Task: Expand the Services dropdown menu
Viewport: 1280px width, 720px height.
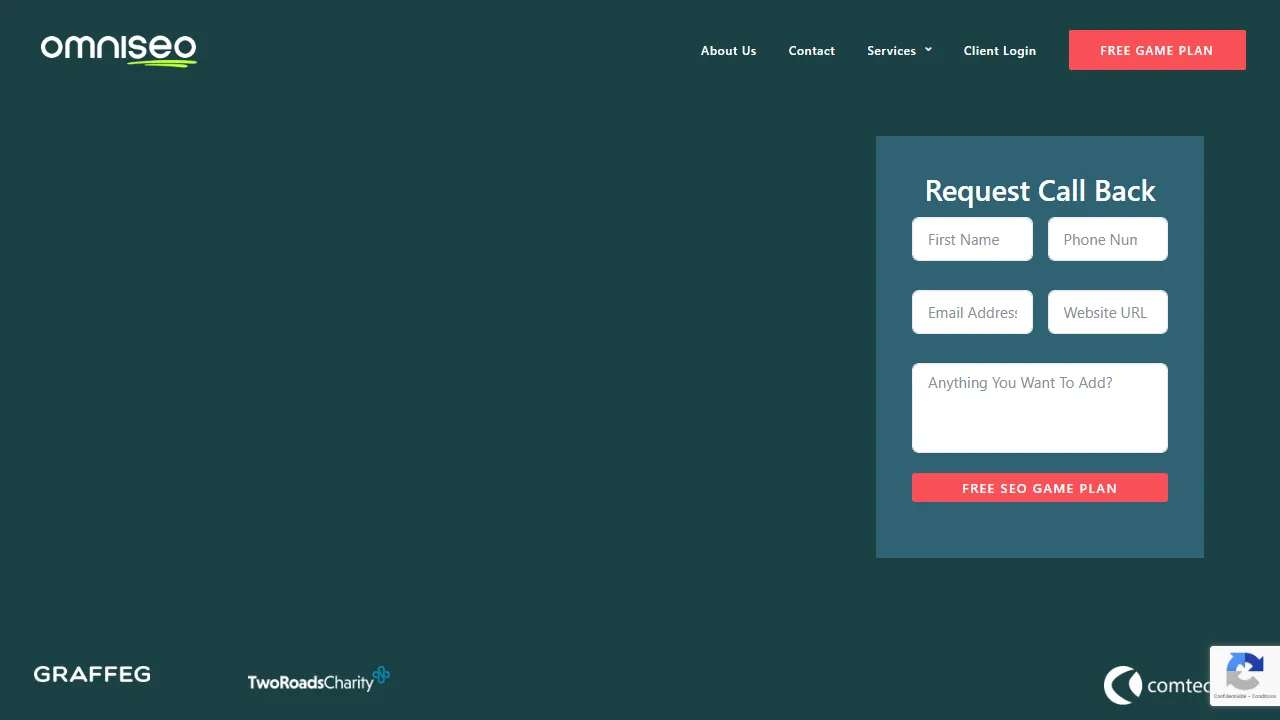Action: pyautogui.click(x=892, y=50)
